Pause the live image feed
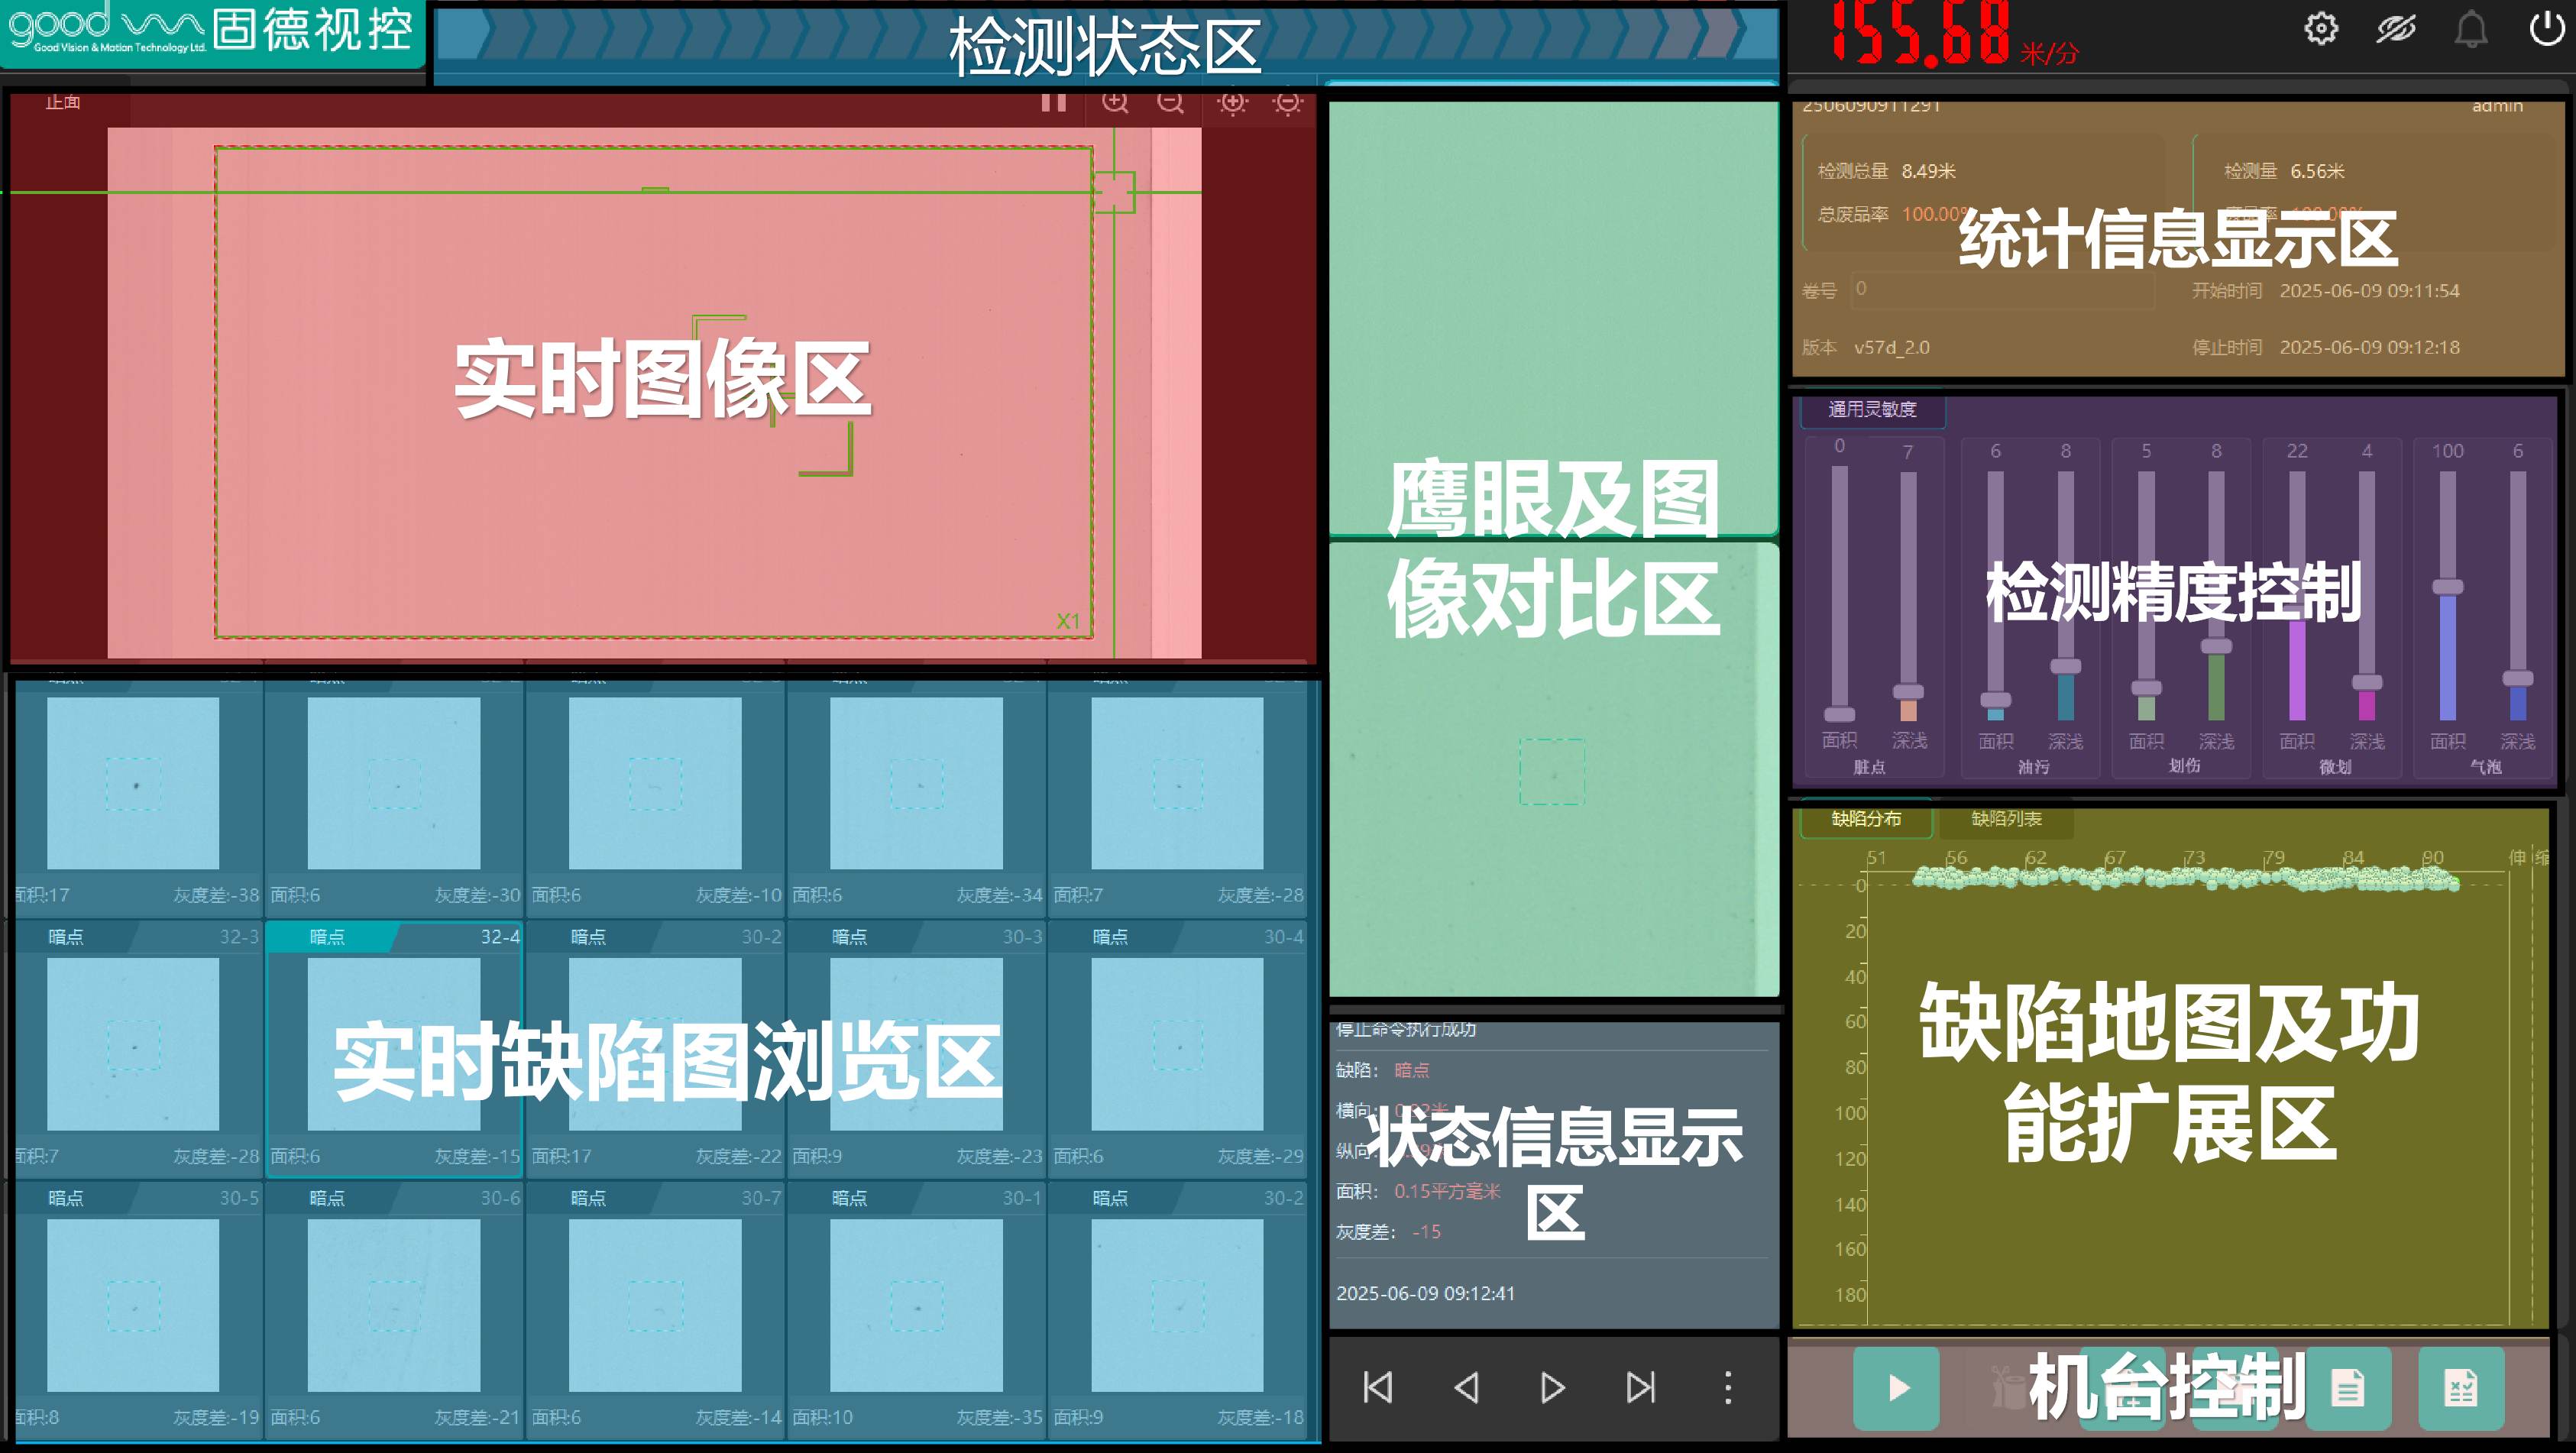 pyautogui.click(x=1053, y=102)
